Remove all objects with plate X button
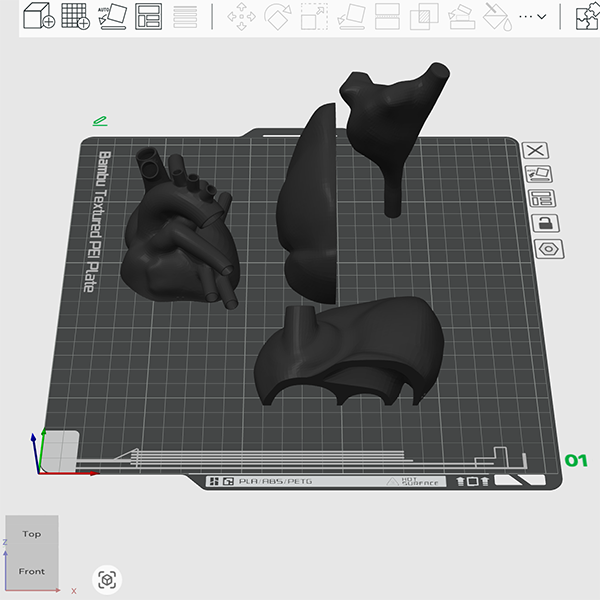Viewport: 600px width, 600px height. coord(537,151)
